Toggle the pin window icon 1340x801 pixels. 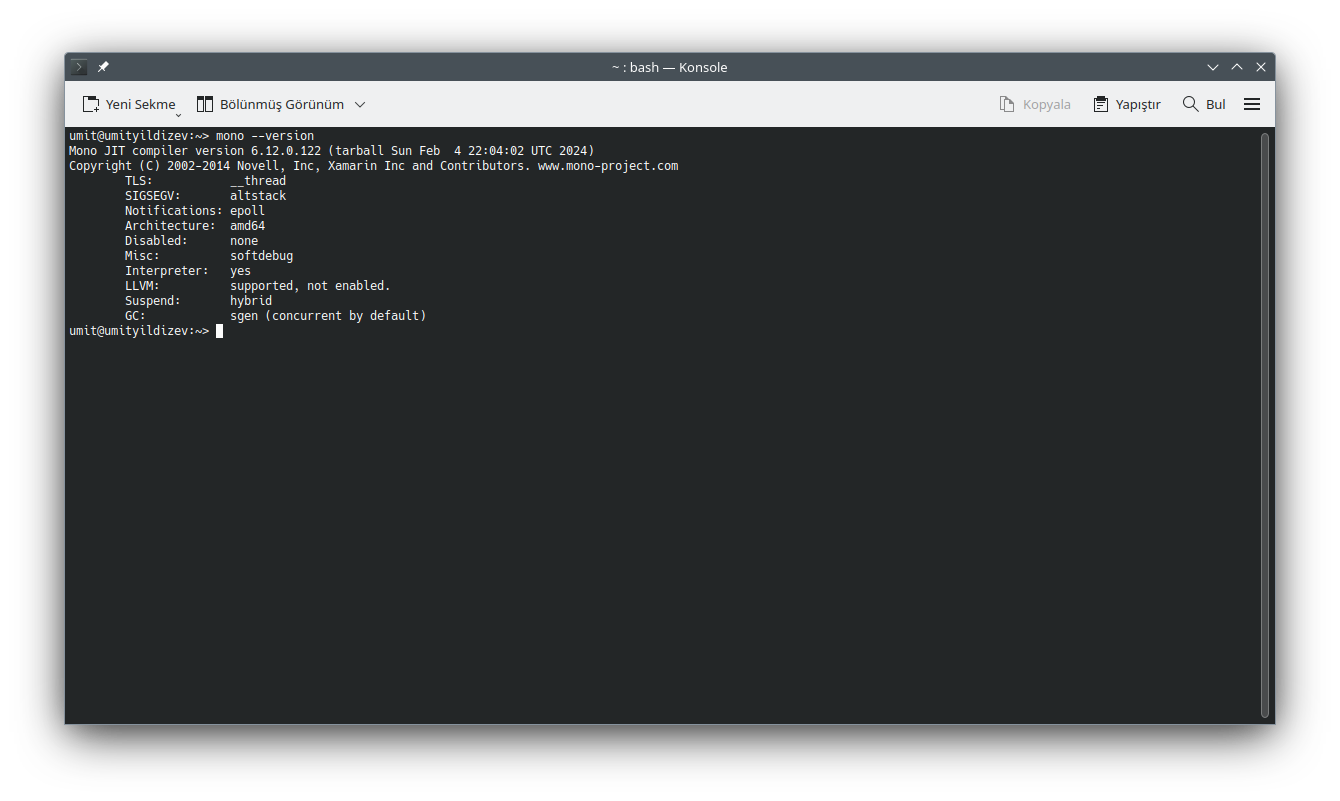point(103,67)
